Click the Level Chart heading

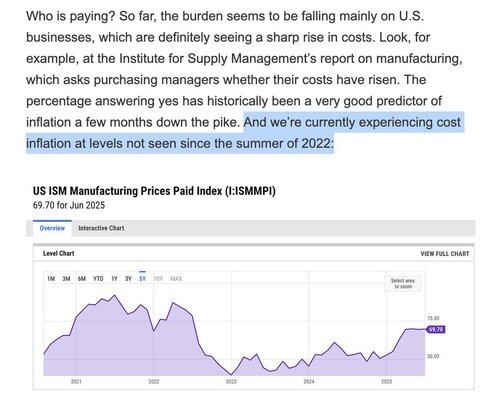click(x=59, y=253)
